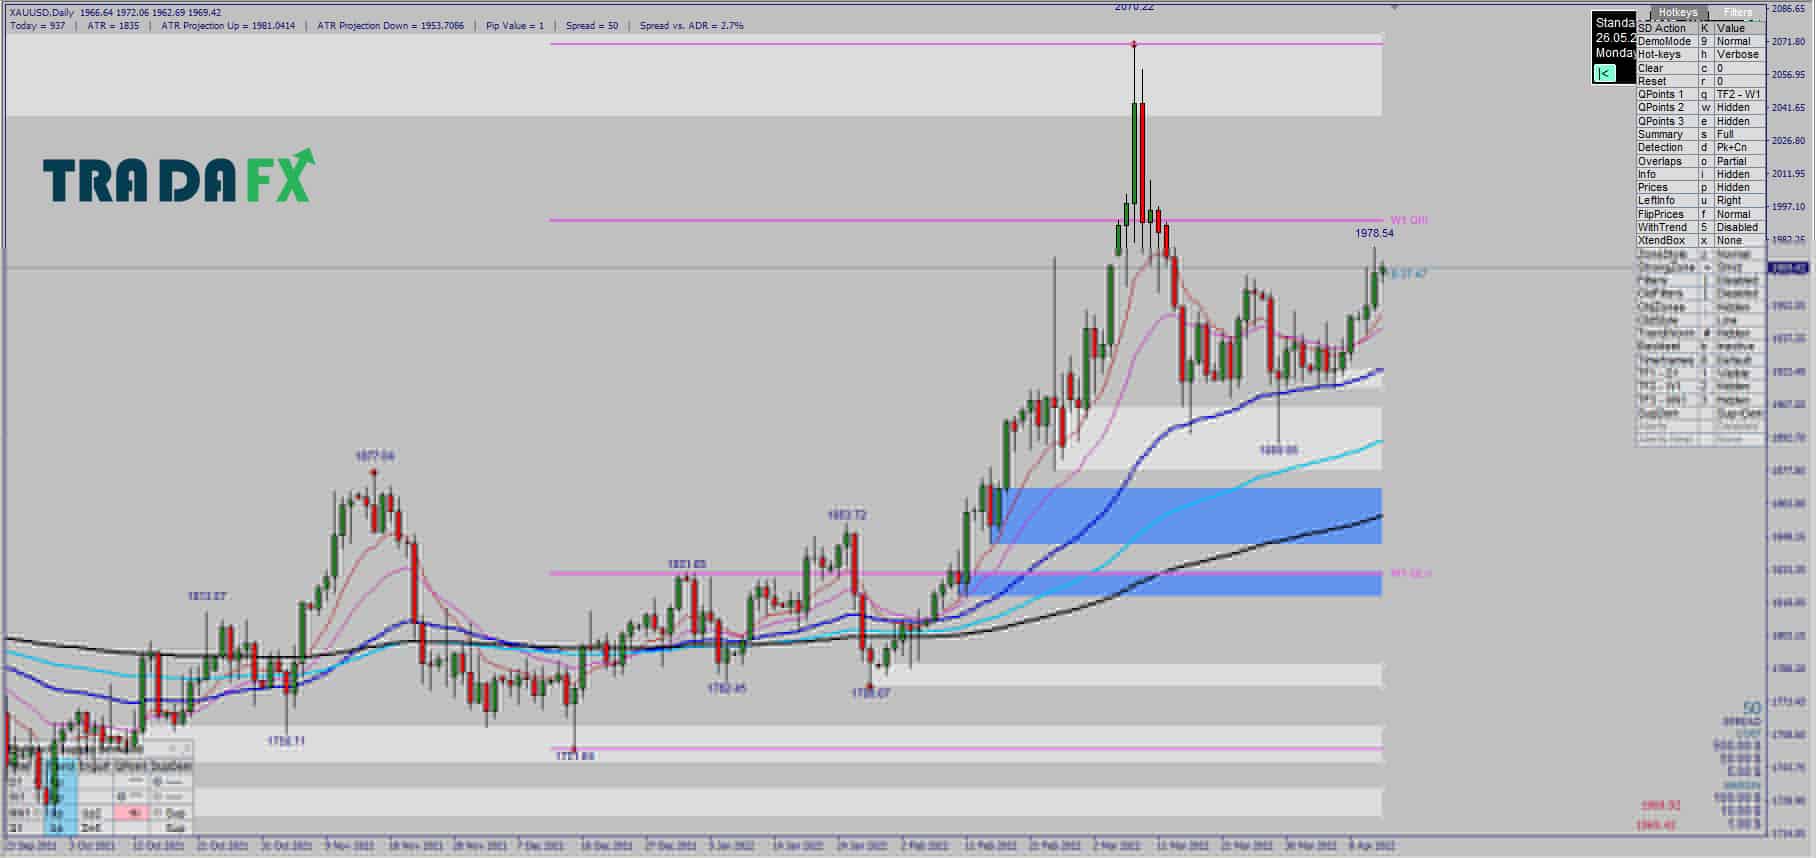
Task: Change the Summary Full value
Action: click(x=1738, y=134)
